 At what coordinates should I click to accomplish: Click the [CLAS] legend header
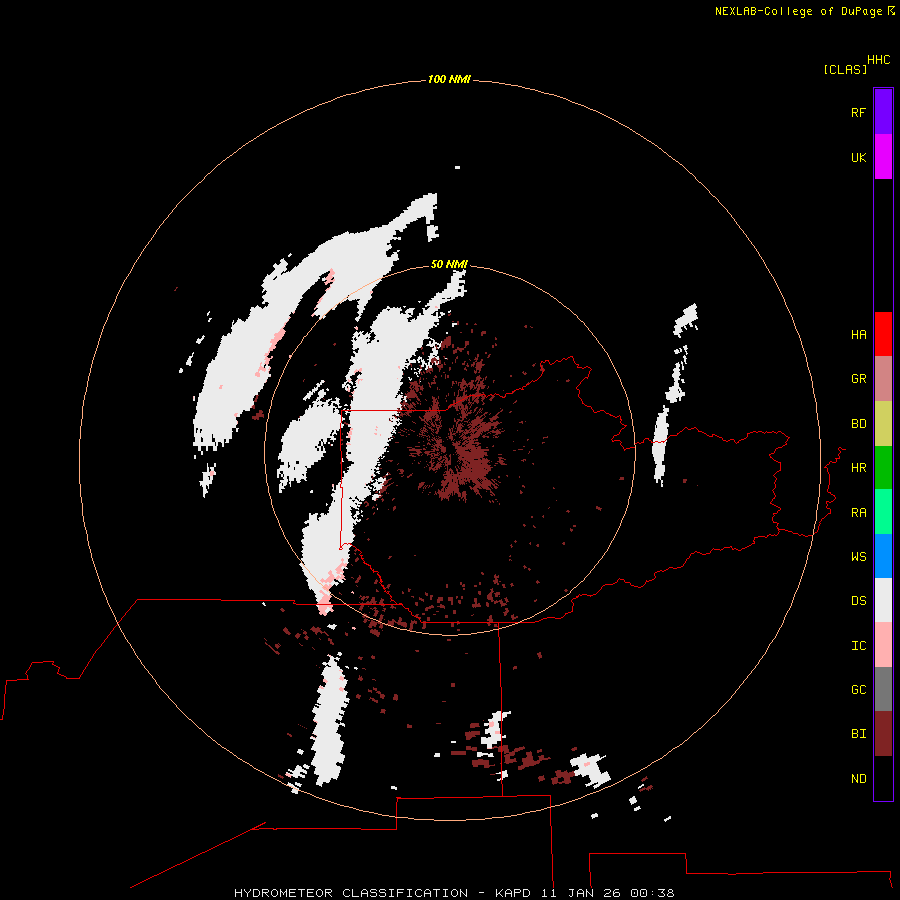[x=845, y=70]
